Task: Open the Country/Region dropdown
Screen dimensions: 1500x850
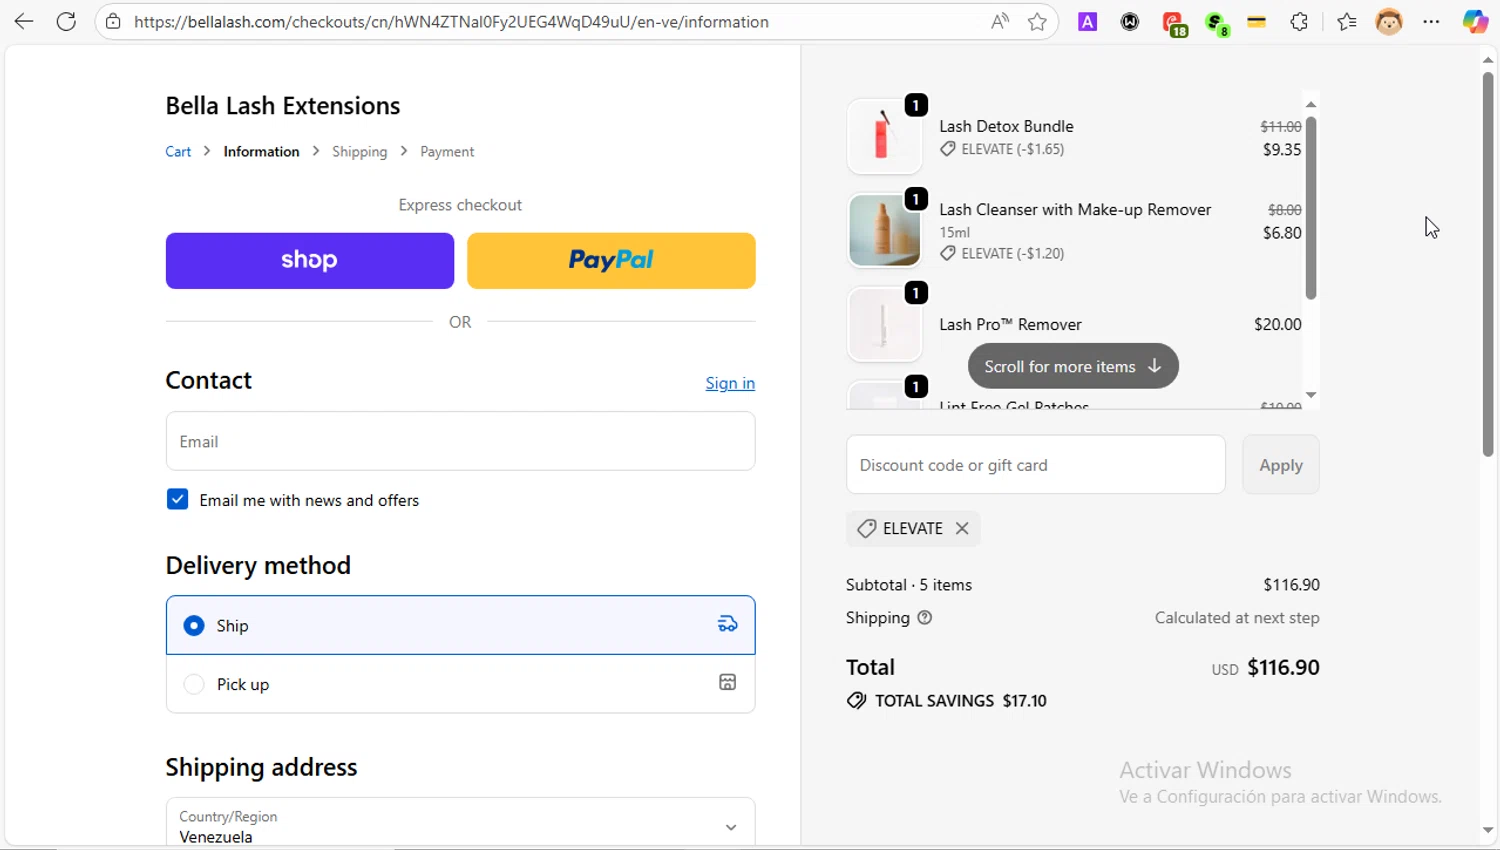Action: pos(460,822)
